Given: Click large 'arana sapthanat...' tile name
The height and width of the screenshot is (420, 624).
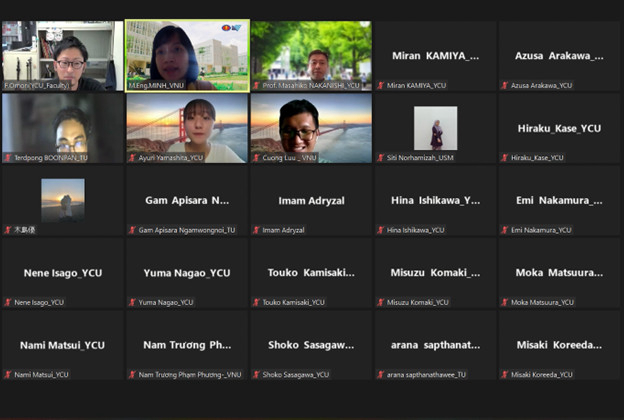Looking at the screenshot, I should point(435,345).
